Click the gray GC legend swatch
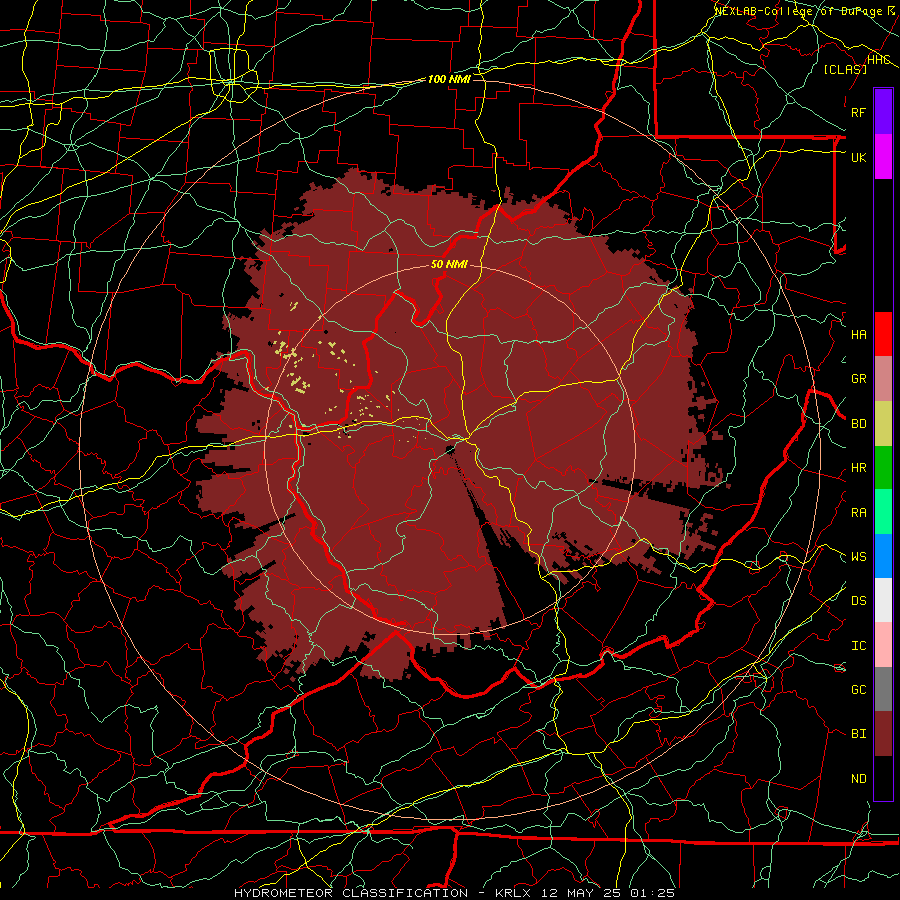 point(883,689)
